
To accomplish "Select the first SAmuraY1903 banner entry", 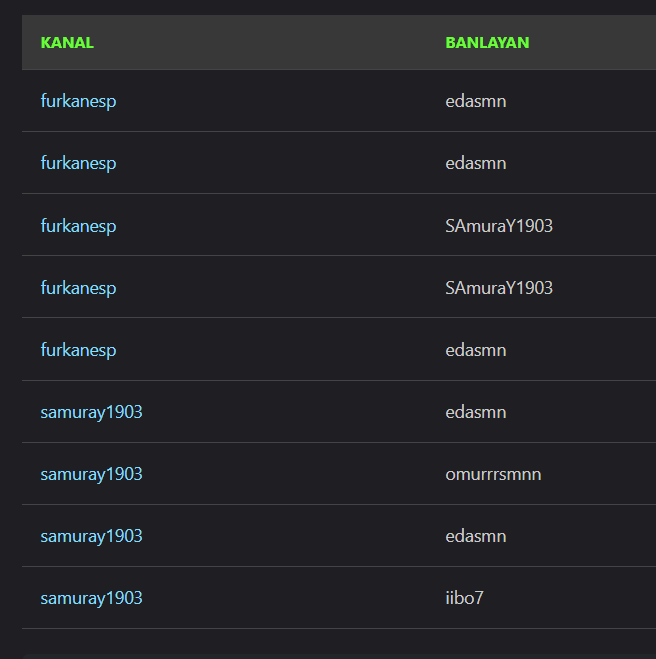I will (x=499, y=226).
